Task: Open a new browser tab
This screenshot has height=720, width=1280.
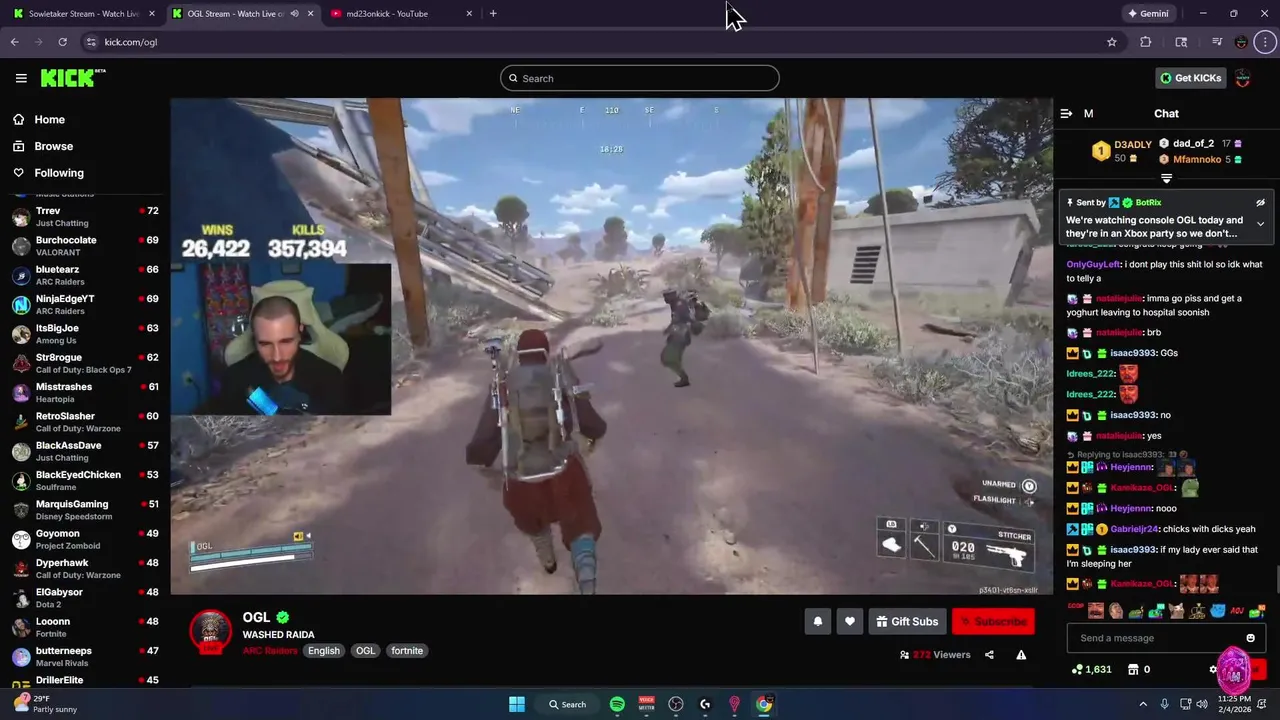Action: pos(493,13)
